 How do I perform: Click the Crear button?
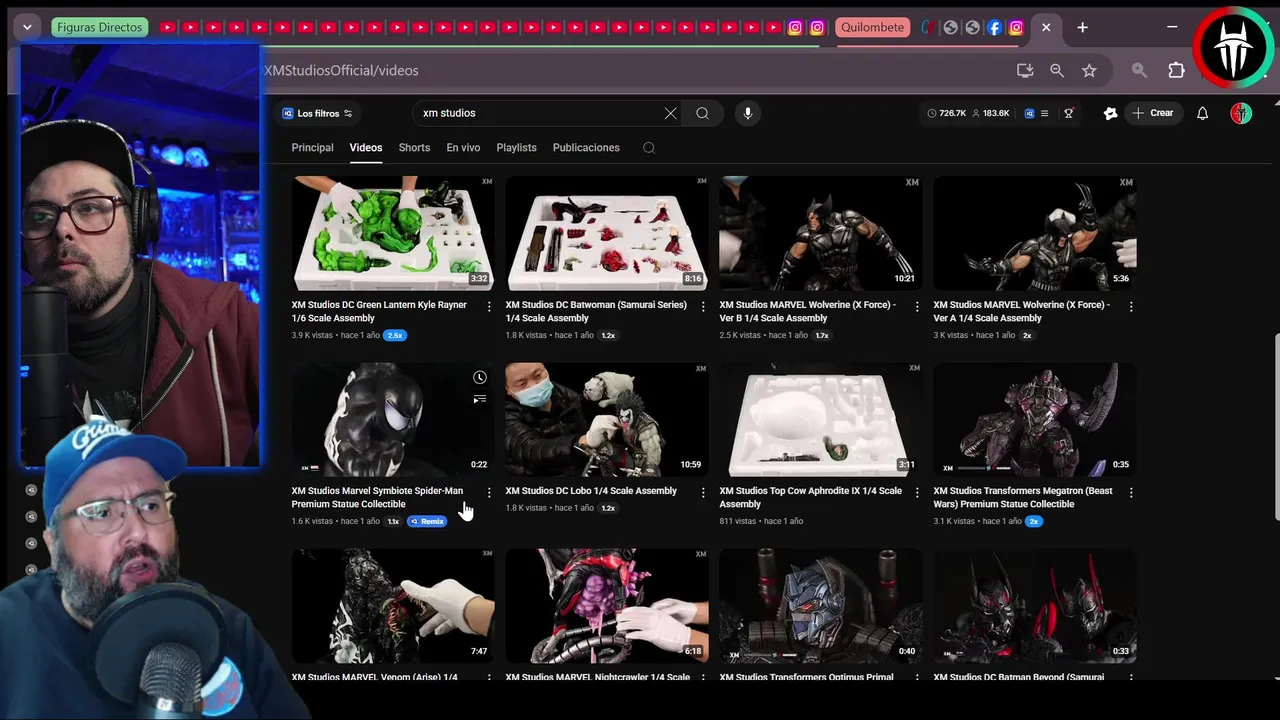[x=1153, y=114]
